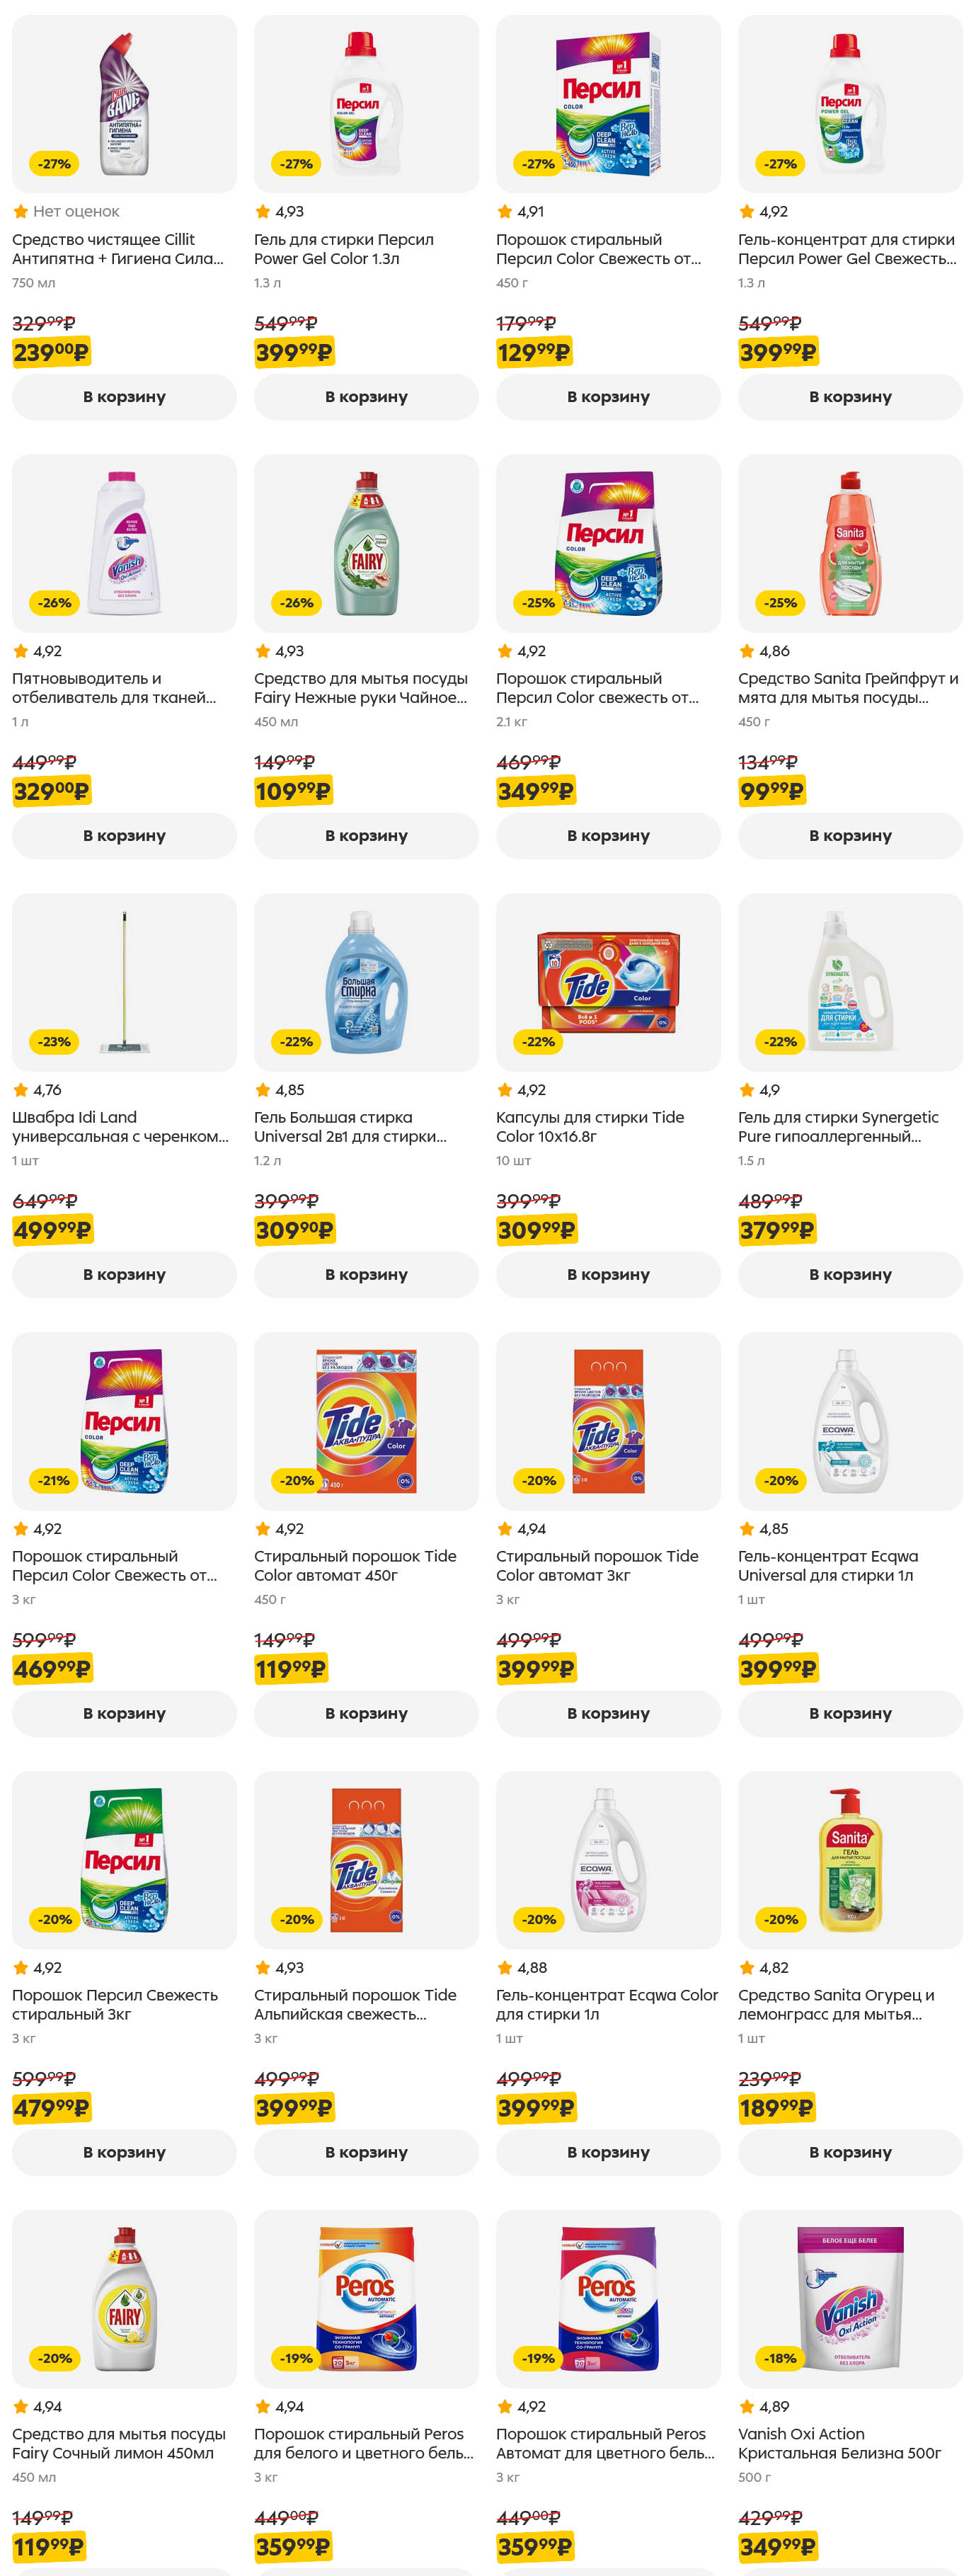Open the "Гель Большая стирка Universal" product link

tap(349, 1127)
